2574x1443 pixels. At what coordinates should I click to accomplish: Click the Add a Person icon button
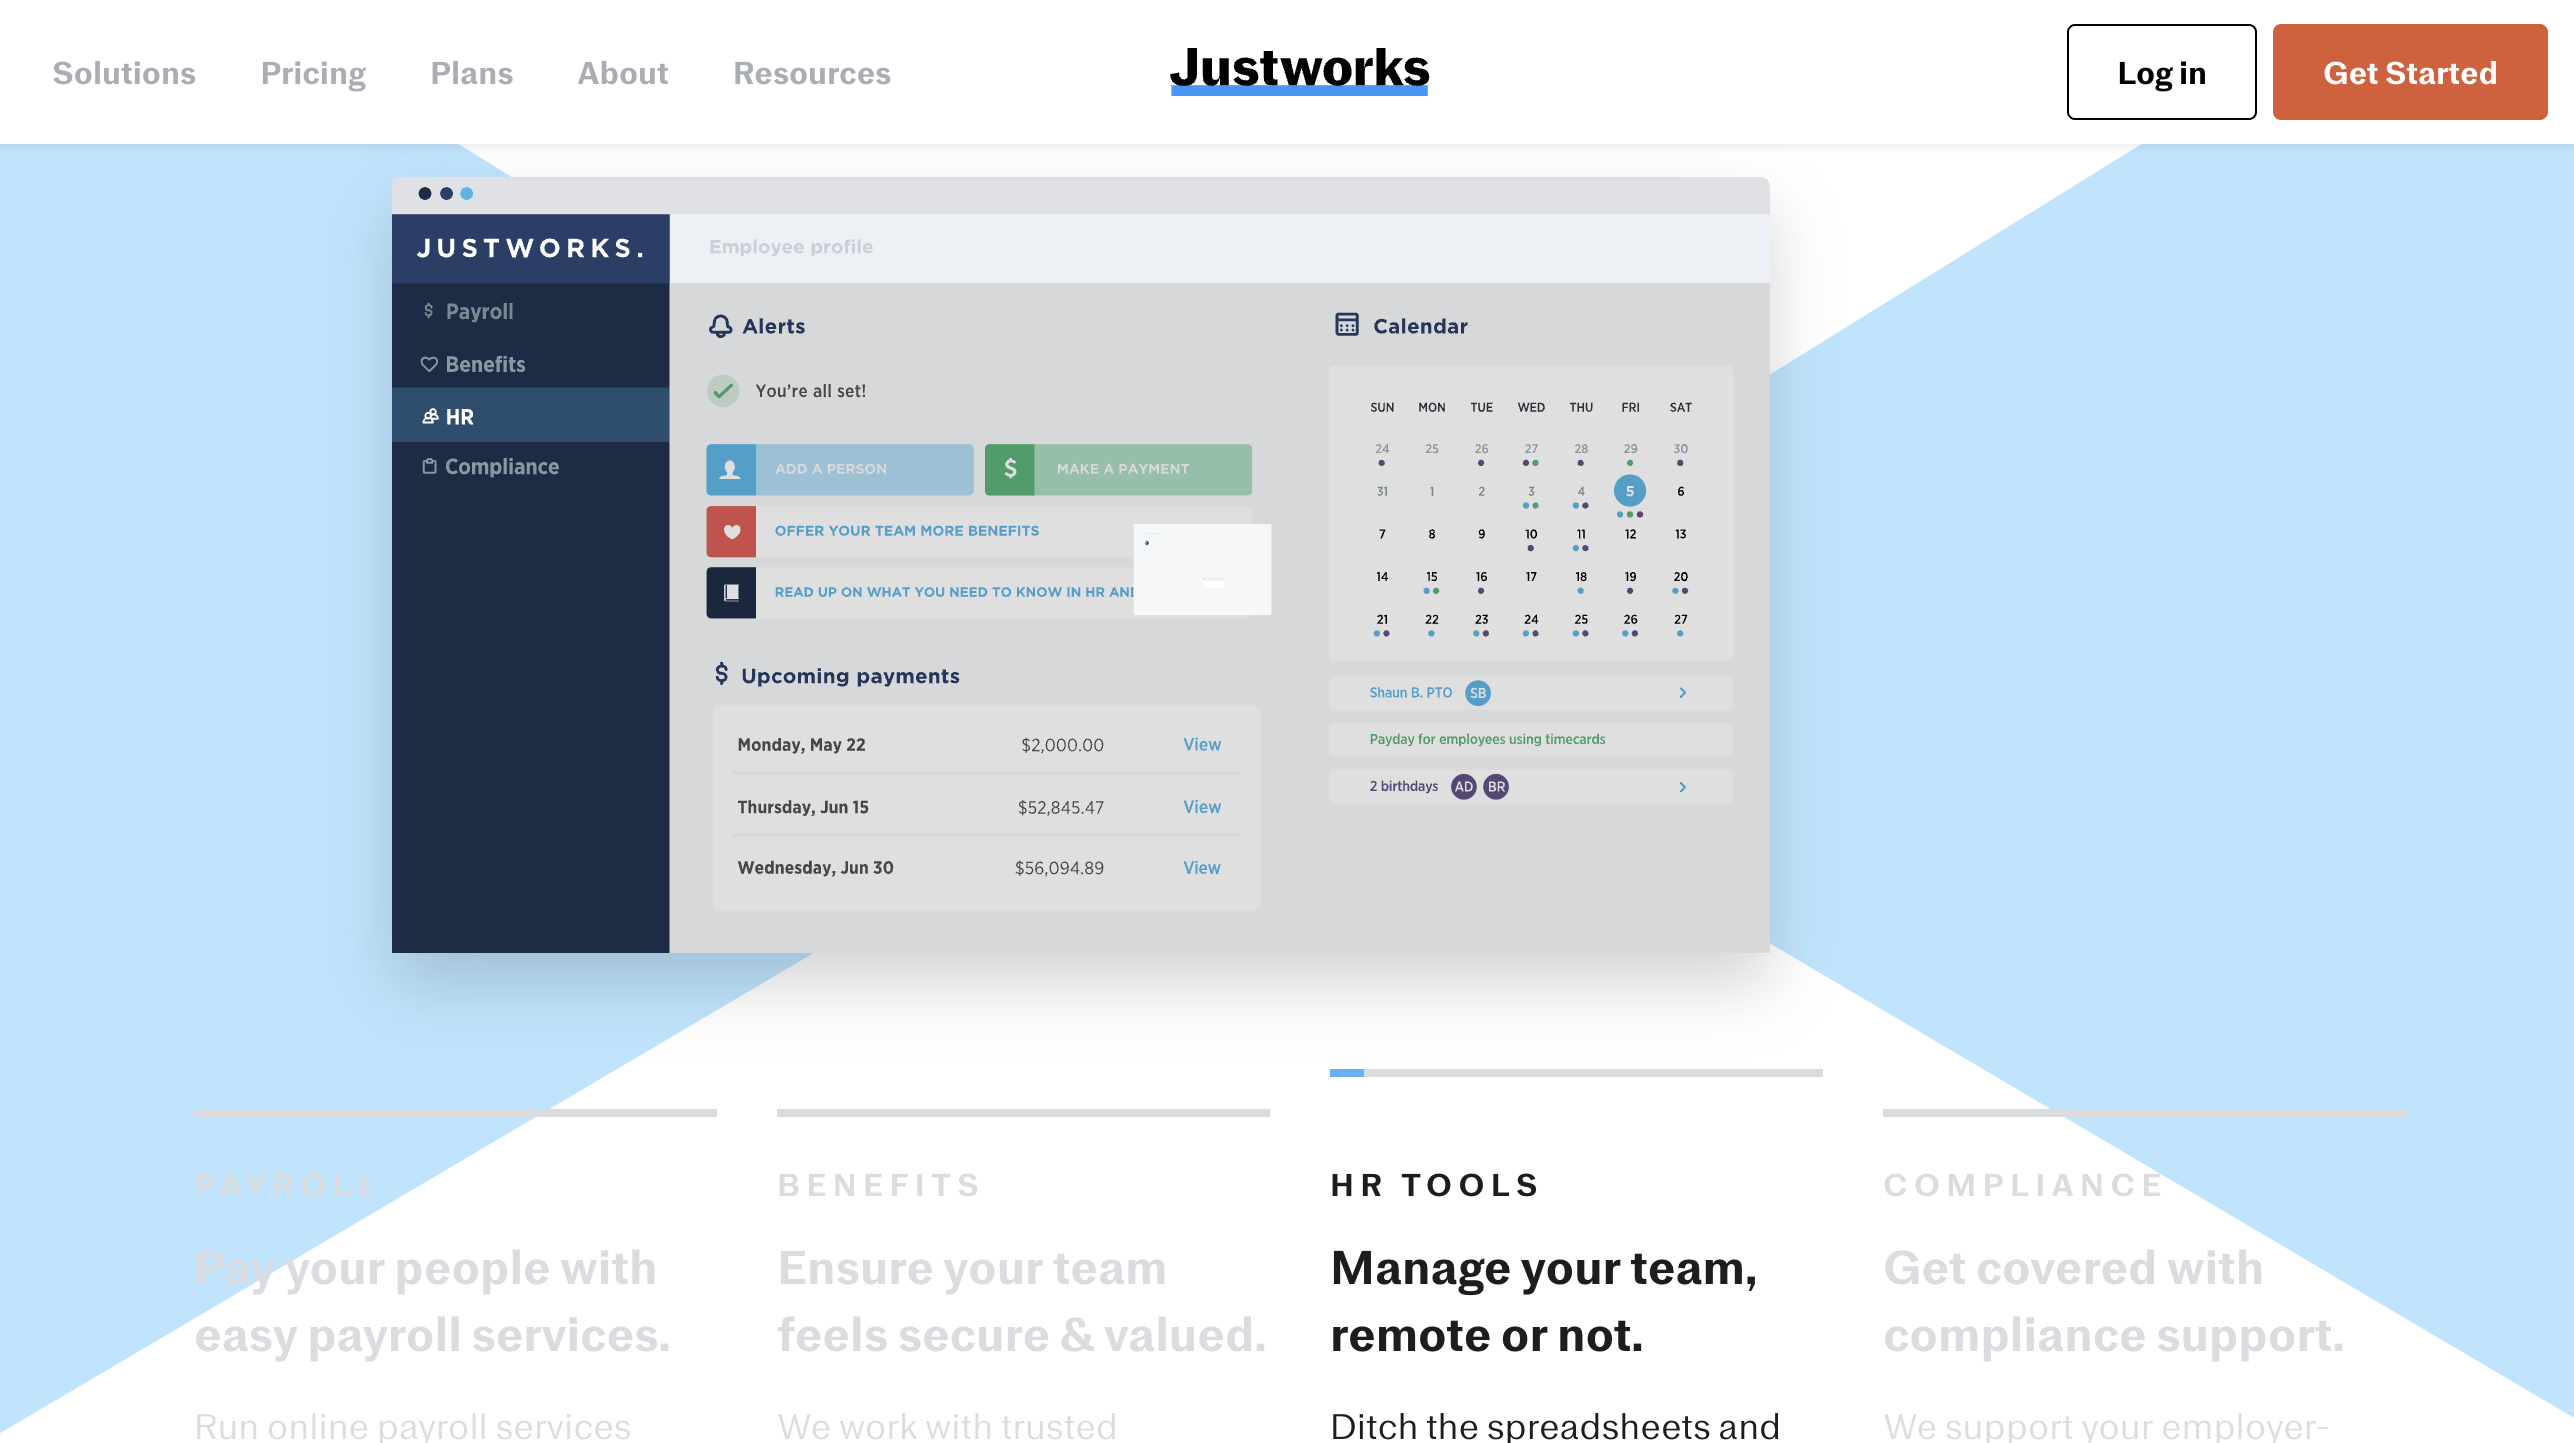pyautogui.click(x=730, y=469)
